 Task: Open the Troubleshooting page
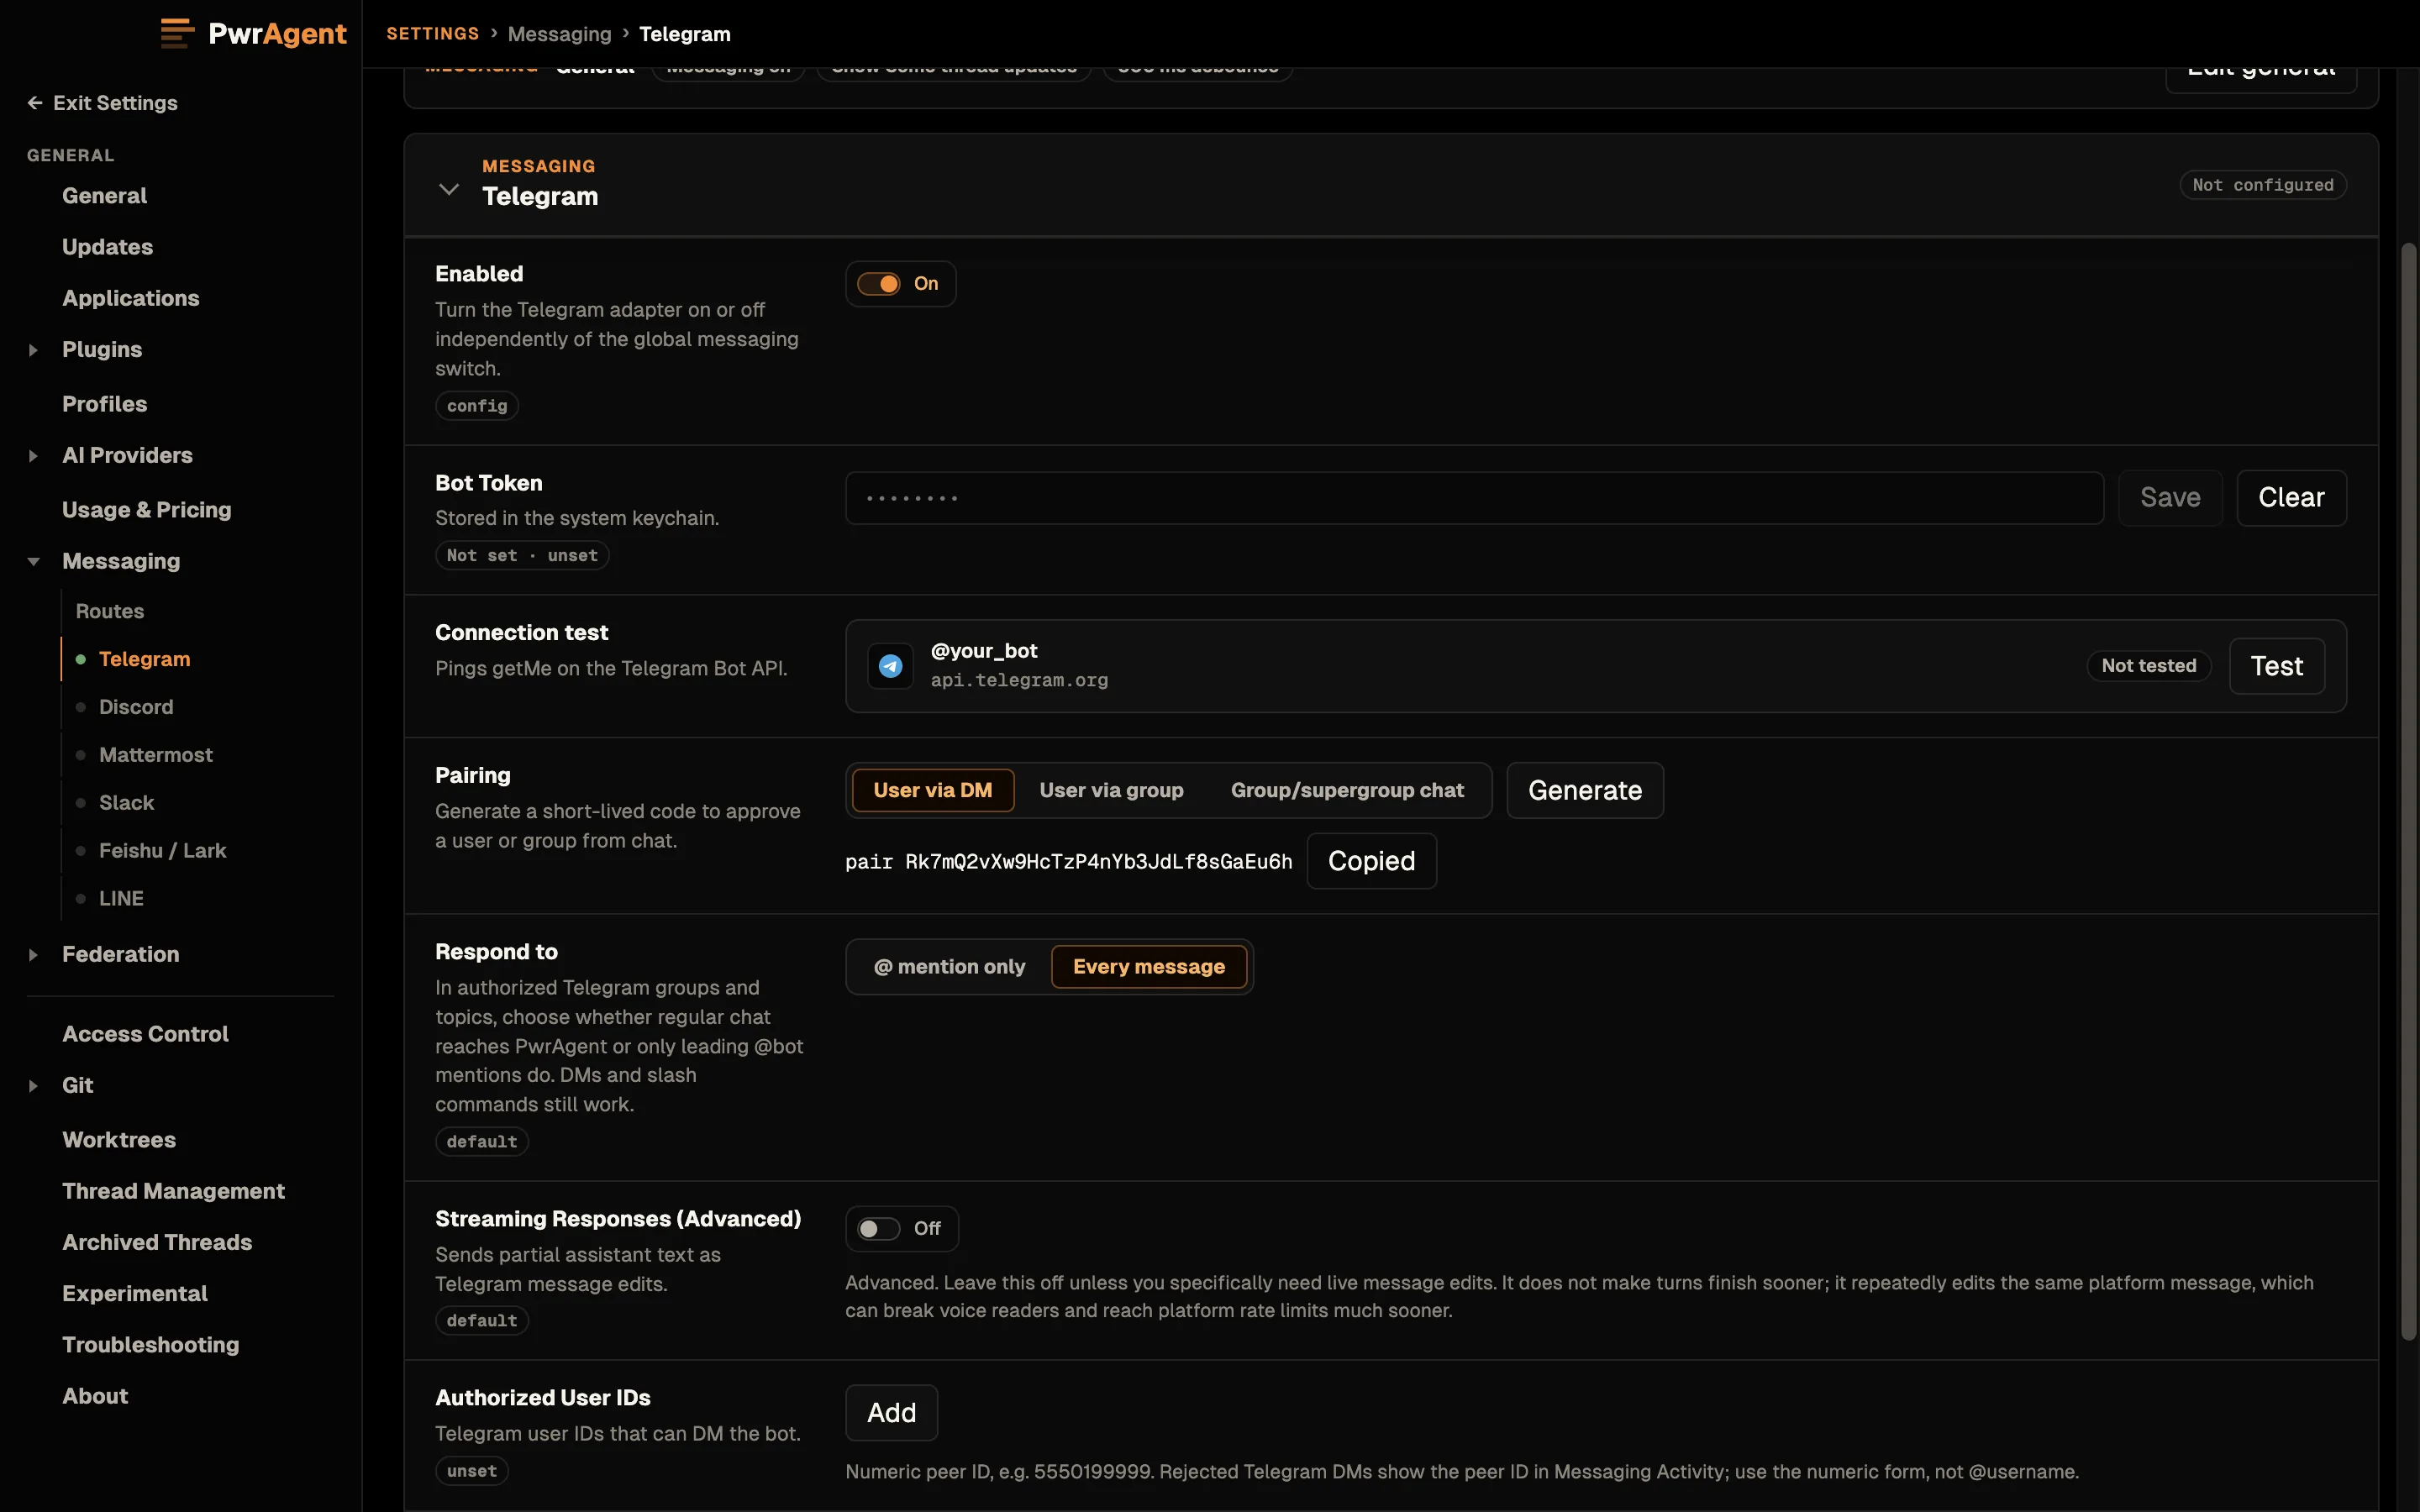[150, 1345]
